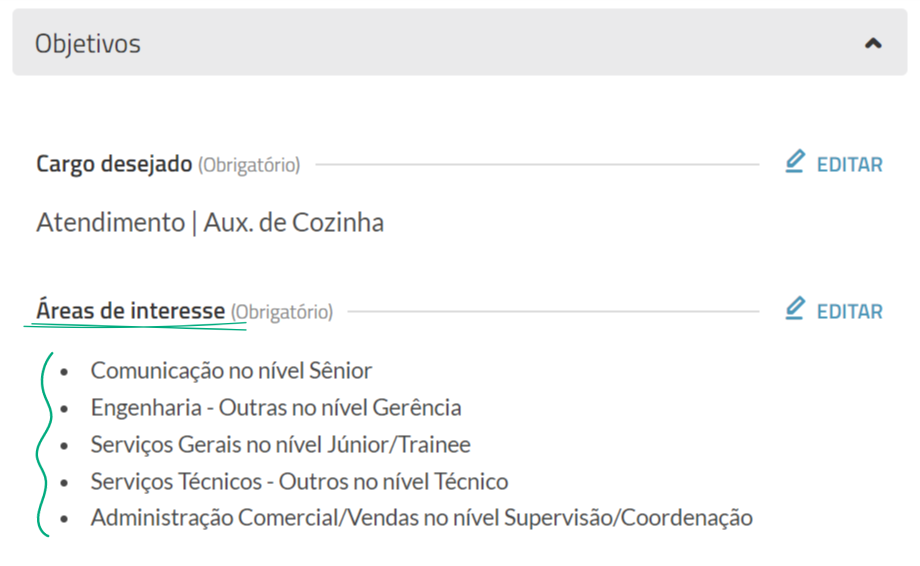Click Obrigatório note next to Cargo desejado
The height and width of the screenshot is (566, 920).
[249, 165]
